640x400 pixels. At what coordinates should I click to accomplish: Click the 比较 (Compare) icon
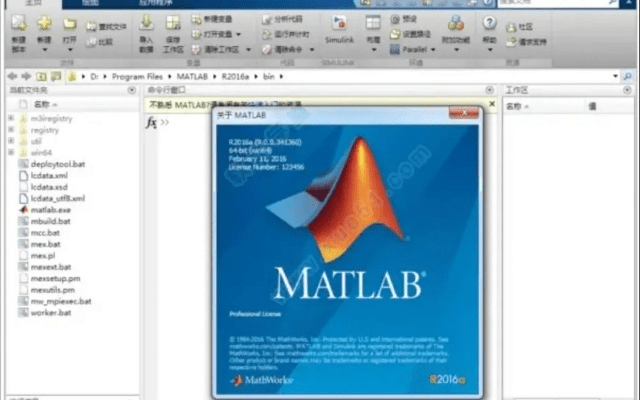(91, 42)
